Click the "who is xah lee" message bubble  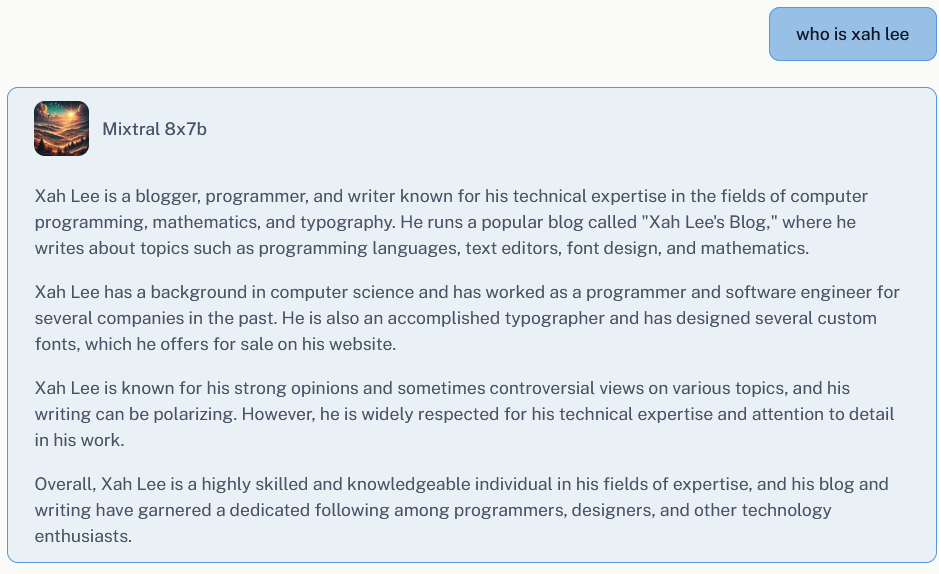pos(852,34)
